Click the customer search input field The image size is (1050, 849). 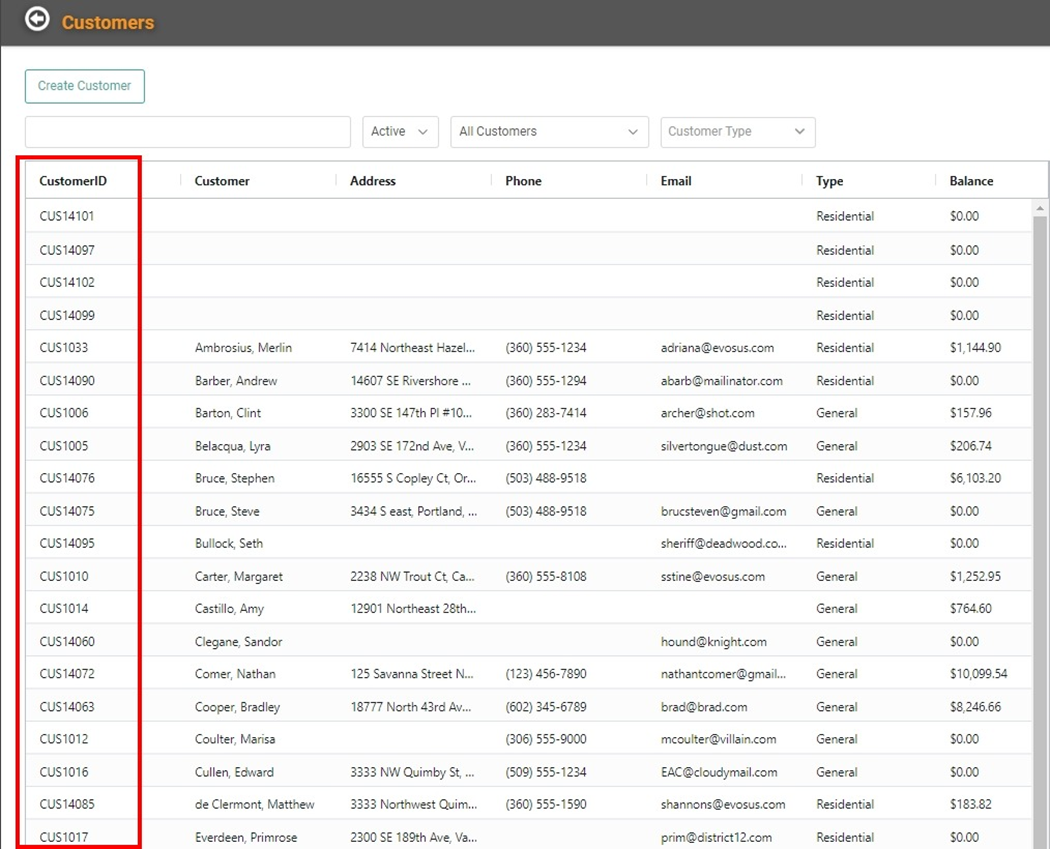tap(188, 132)
